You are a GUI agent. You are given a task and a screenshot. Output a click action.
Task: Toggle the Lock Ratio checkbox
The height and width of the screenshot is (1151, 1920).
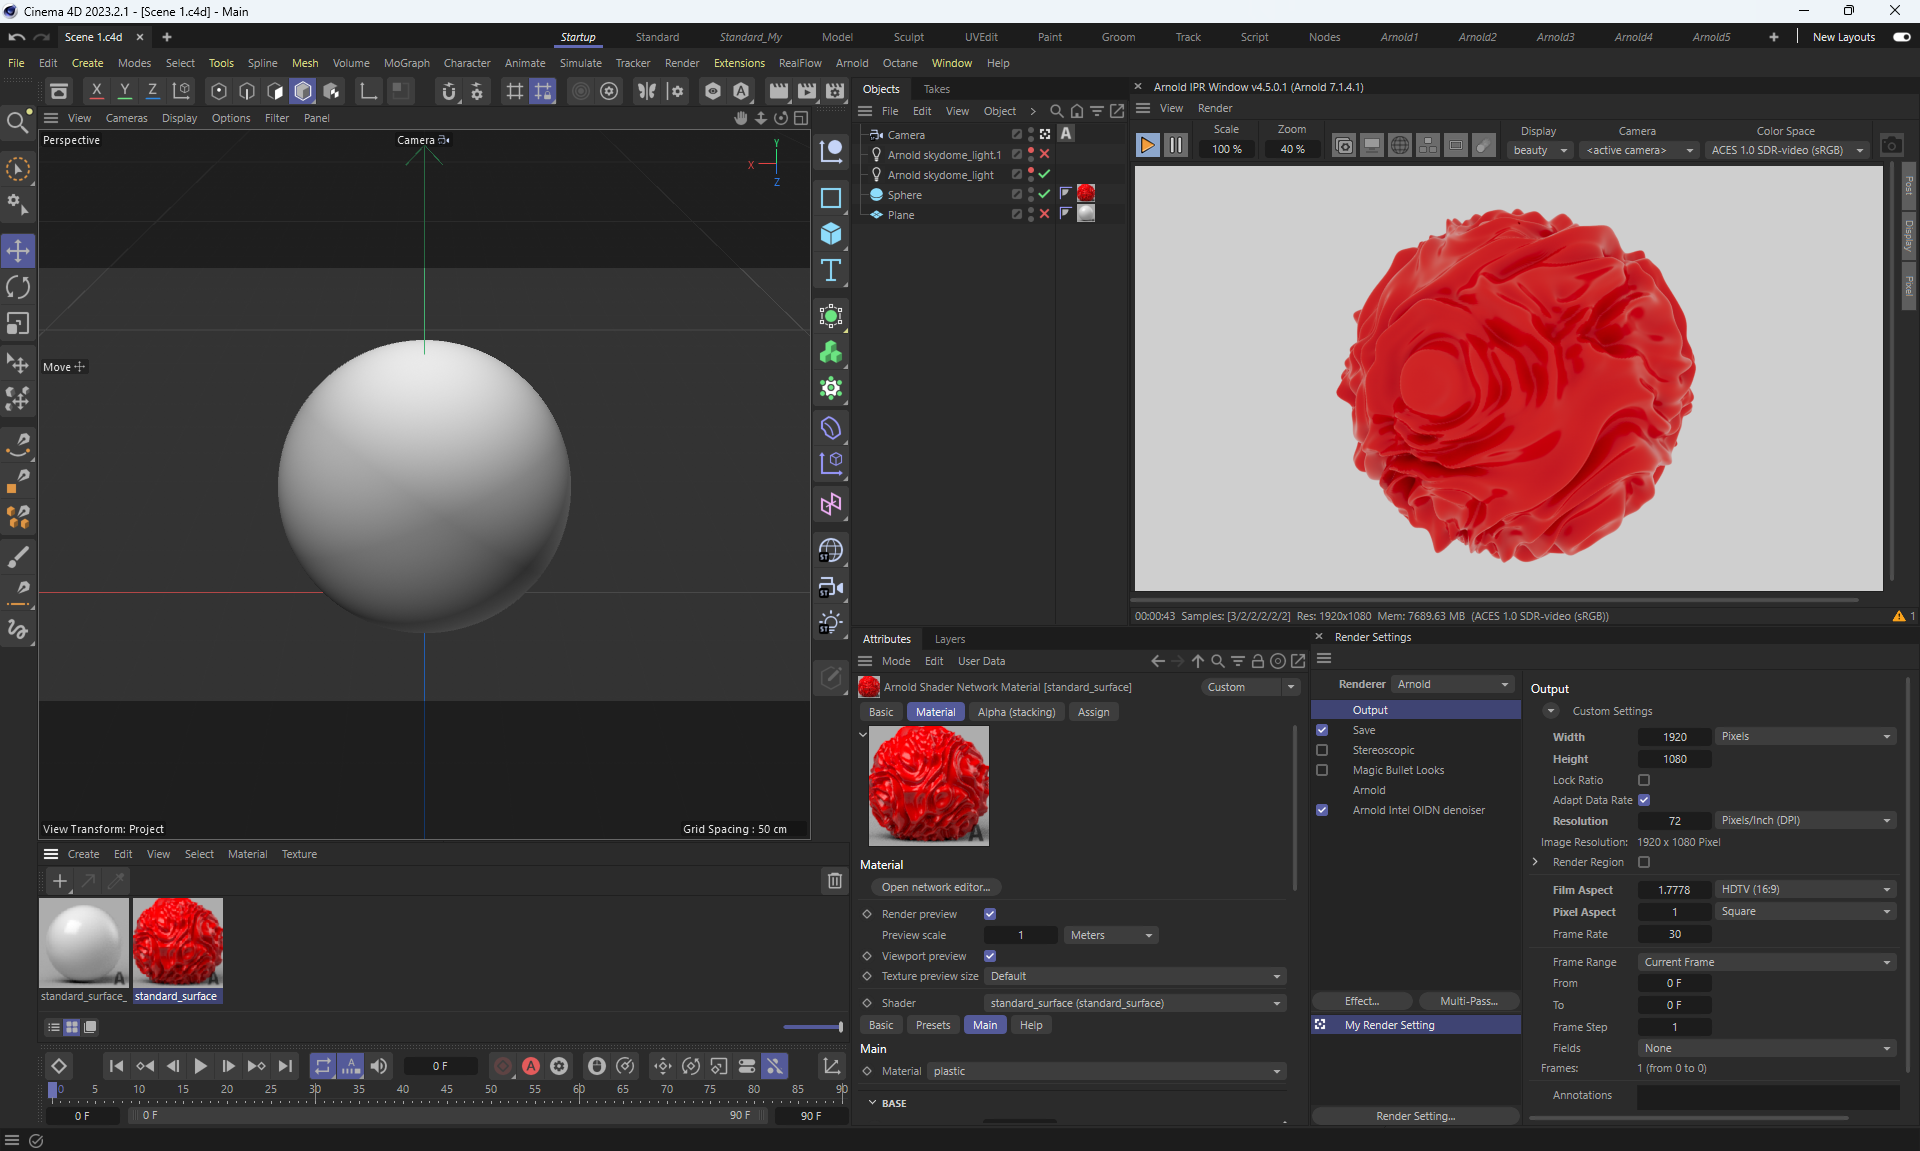click(1644, 780)
